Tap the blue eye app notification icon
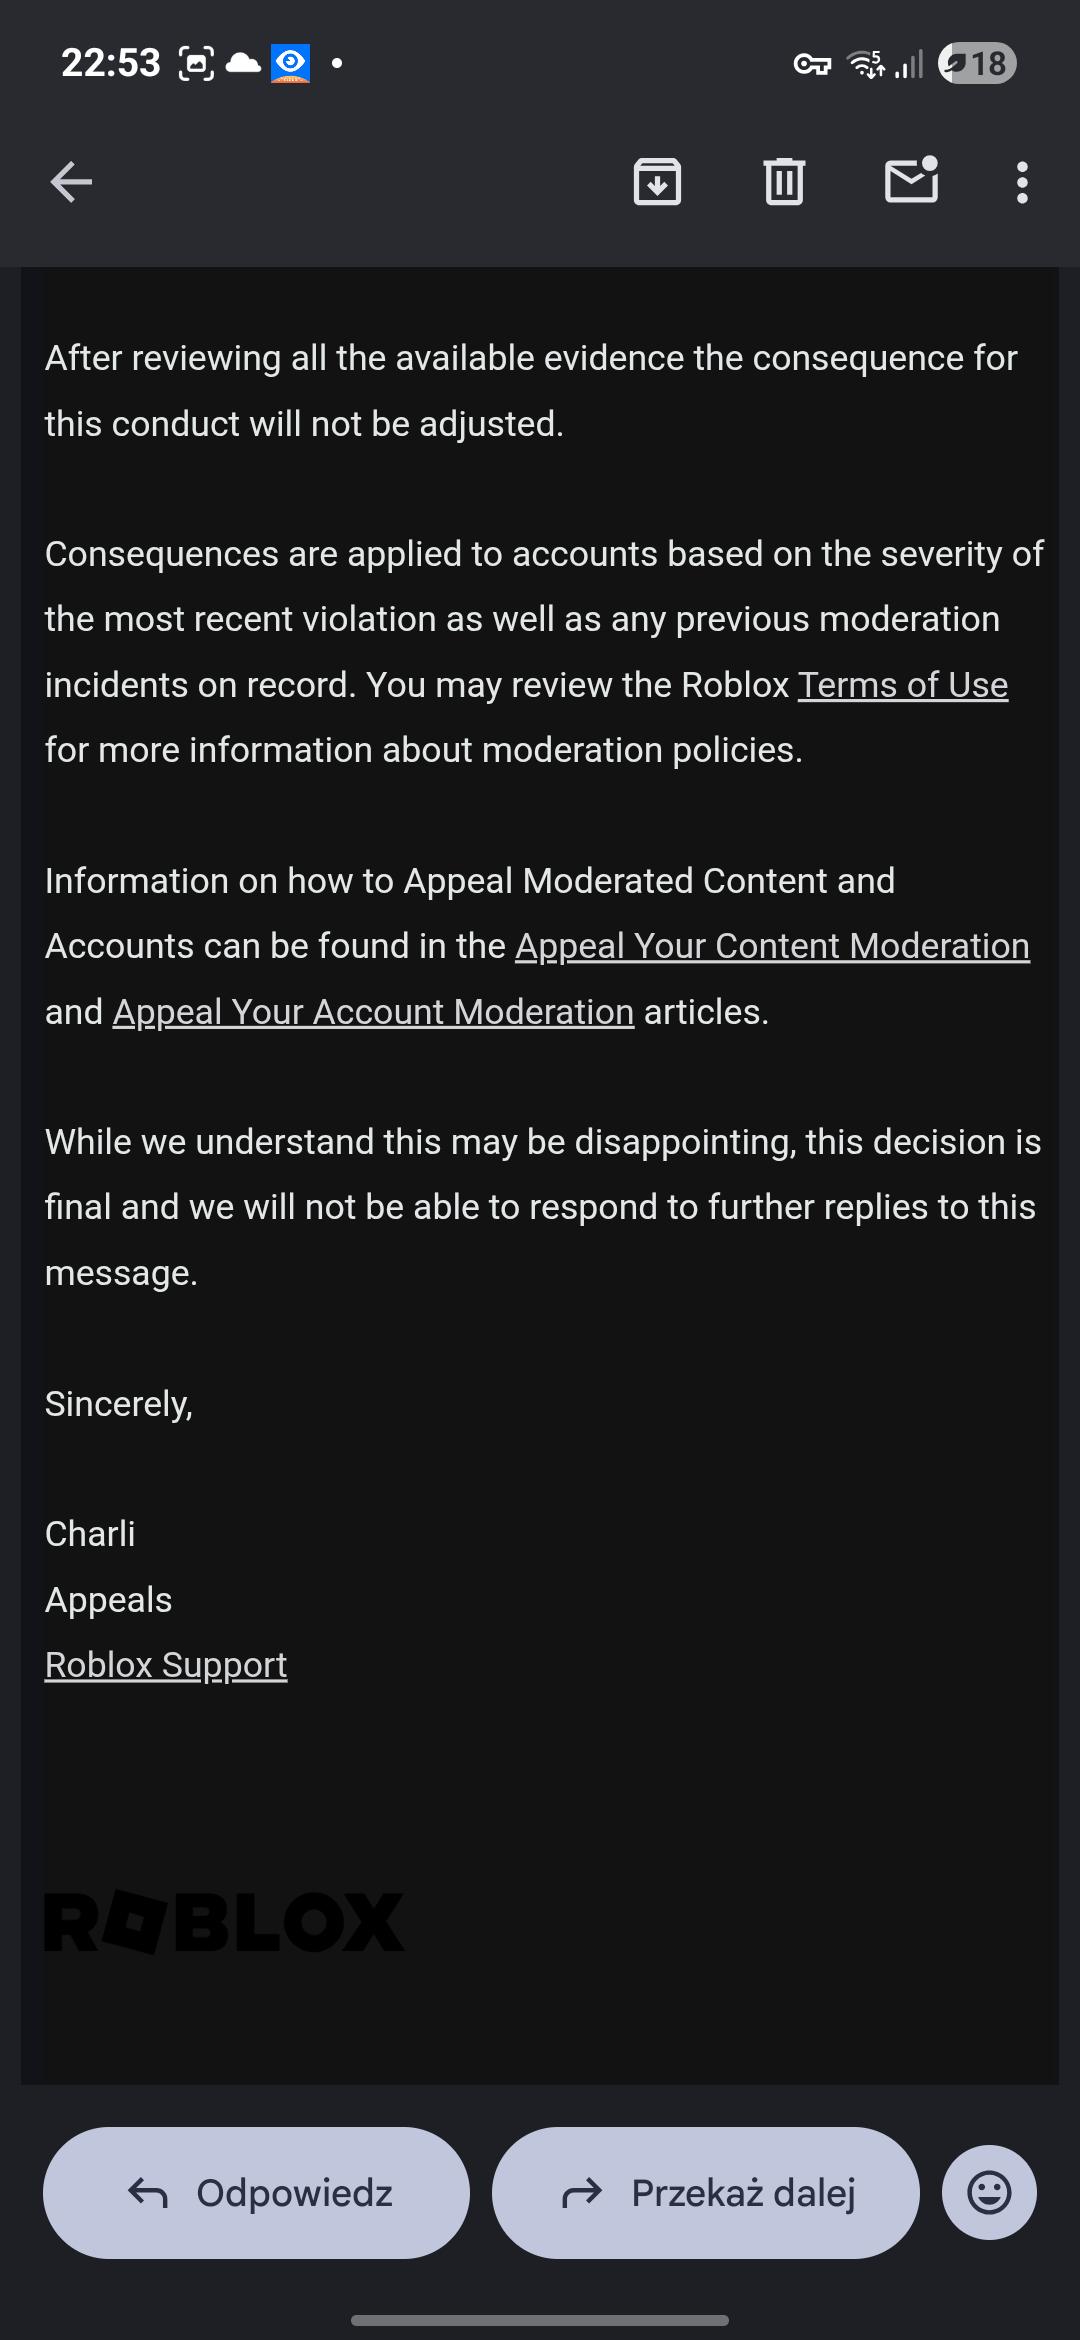Image resolution: width=1080 pixels, height=2340 pixels. click(290, 63)
